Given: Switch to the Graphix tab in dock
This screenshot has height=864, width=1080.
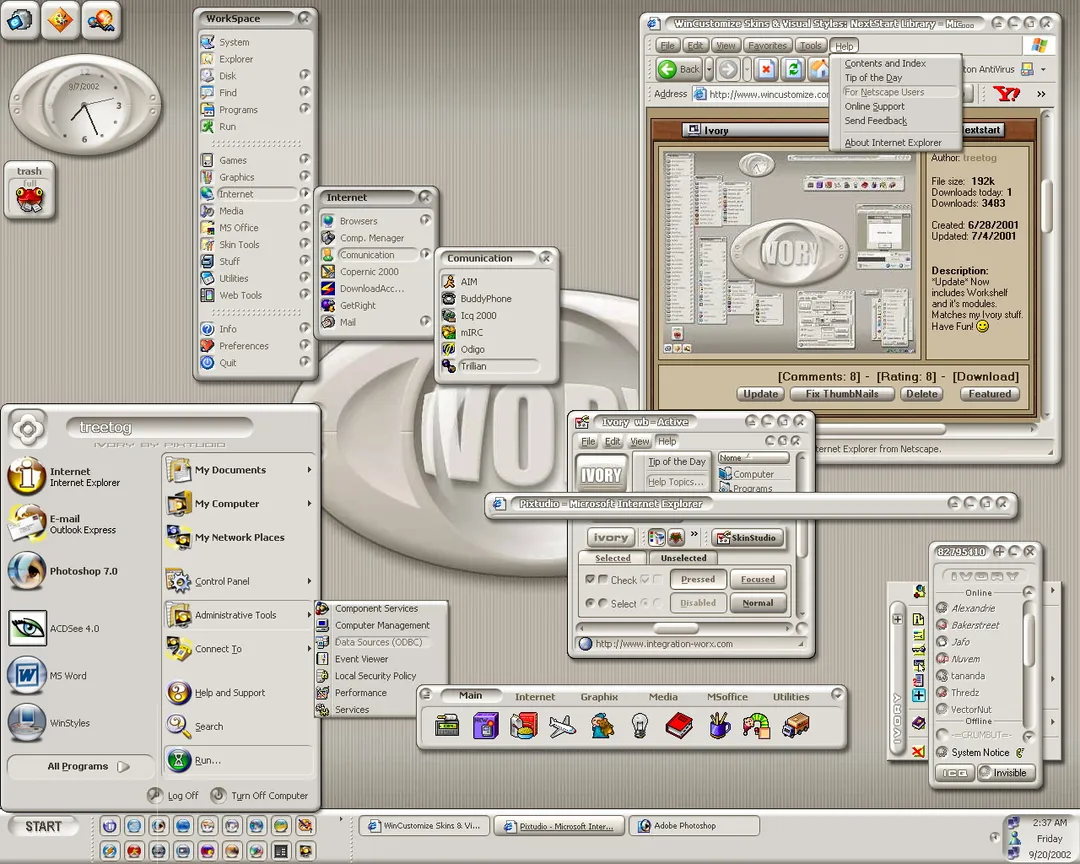Looking at the screenshot, I should pyautogui.click(x=599, y=697).
